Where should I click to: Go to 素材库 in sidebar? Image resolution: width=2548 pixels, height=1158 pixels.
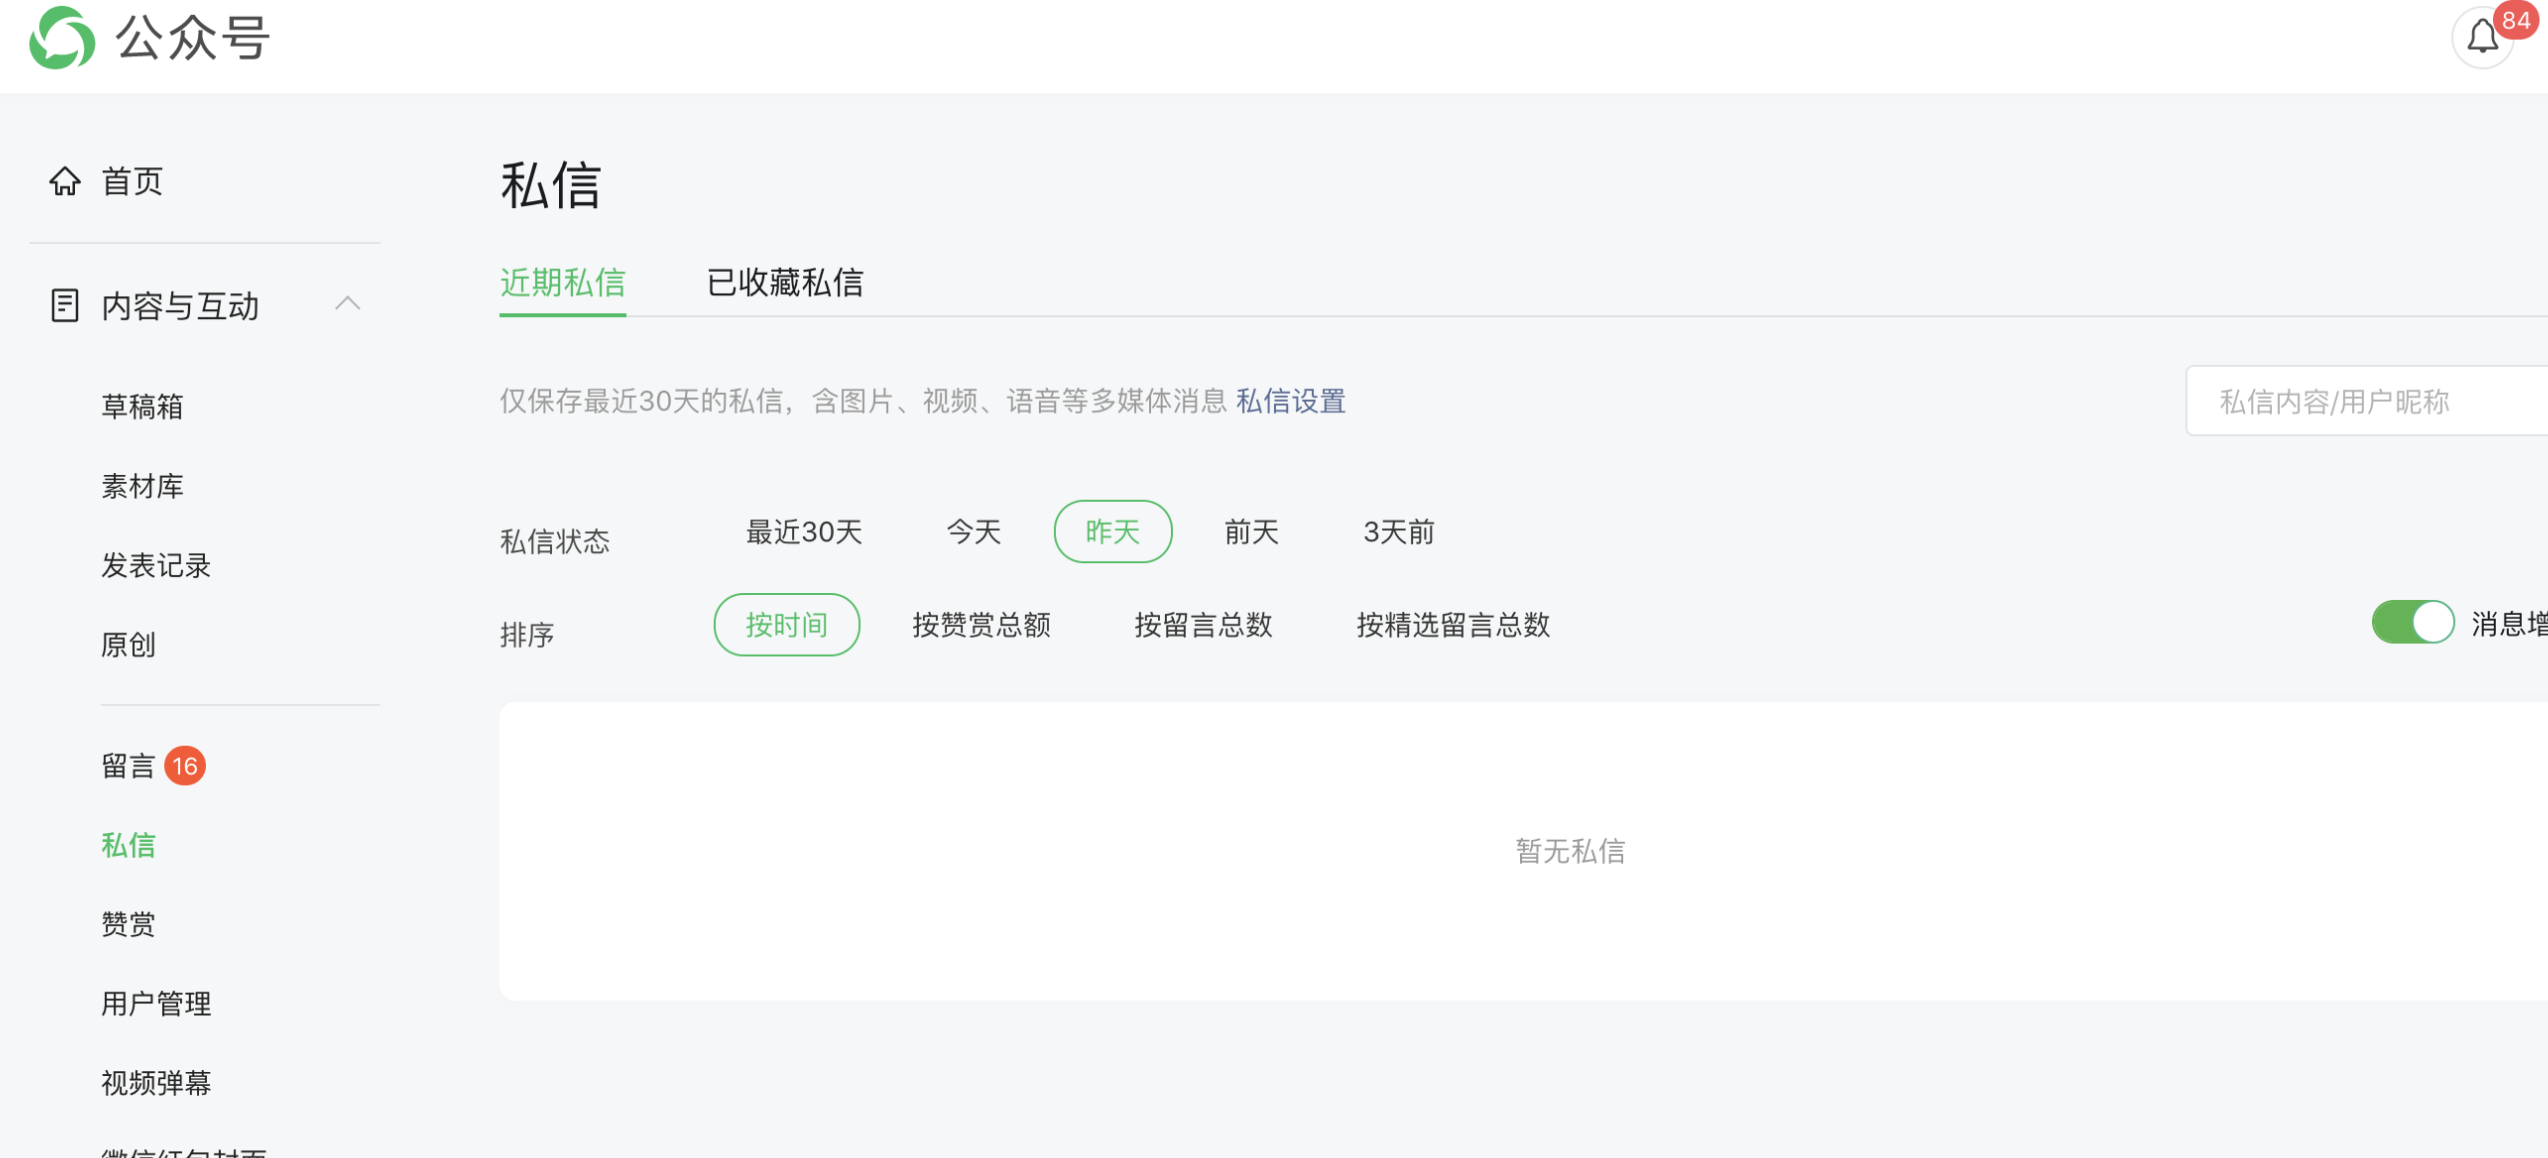tap(142, 486)
